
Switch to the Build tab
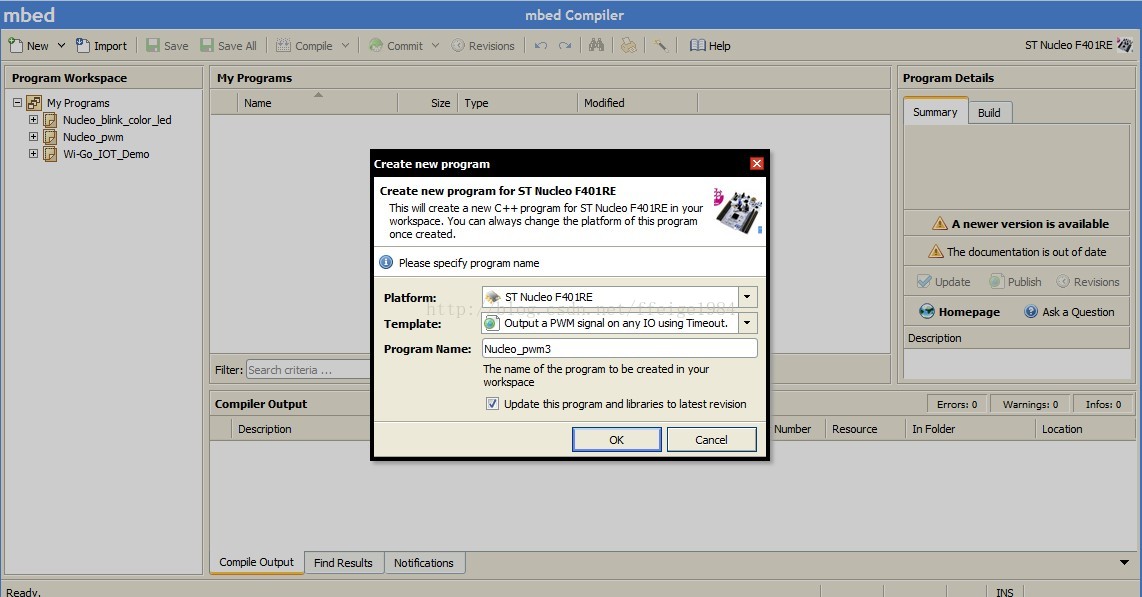click(989, 113)
